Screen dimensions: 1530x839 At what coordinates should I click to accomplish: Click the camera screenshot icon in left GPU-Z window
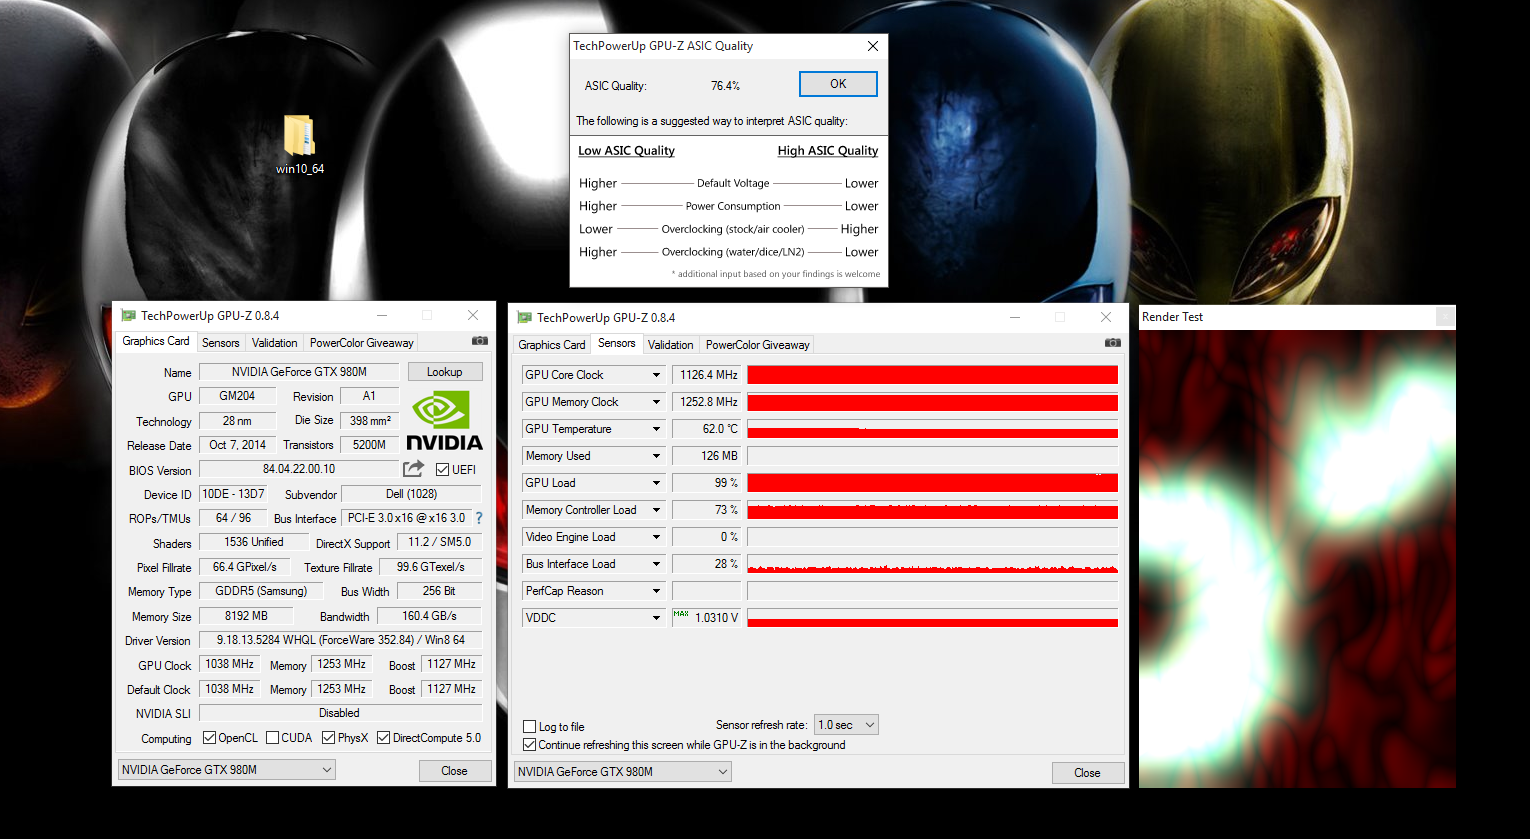point(480,341)
